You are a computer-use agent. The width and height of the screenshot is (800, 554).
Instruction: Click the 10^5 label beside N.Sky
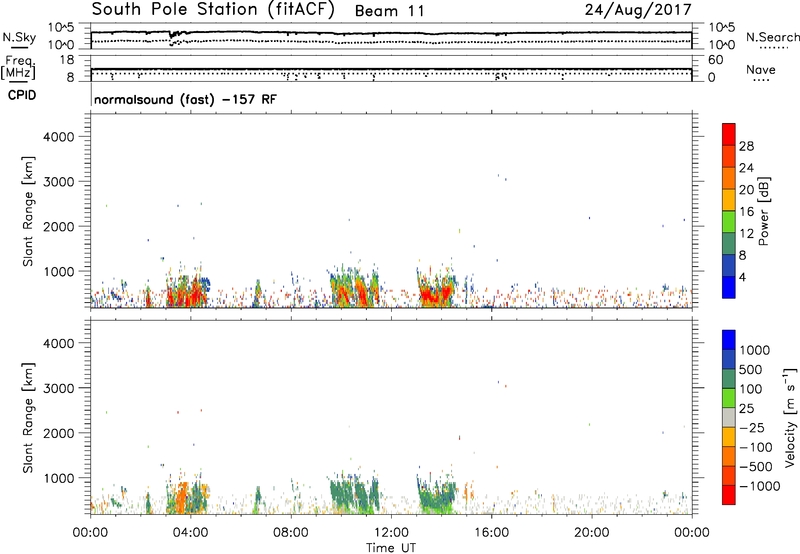point(61,28)
